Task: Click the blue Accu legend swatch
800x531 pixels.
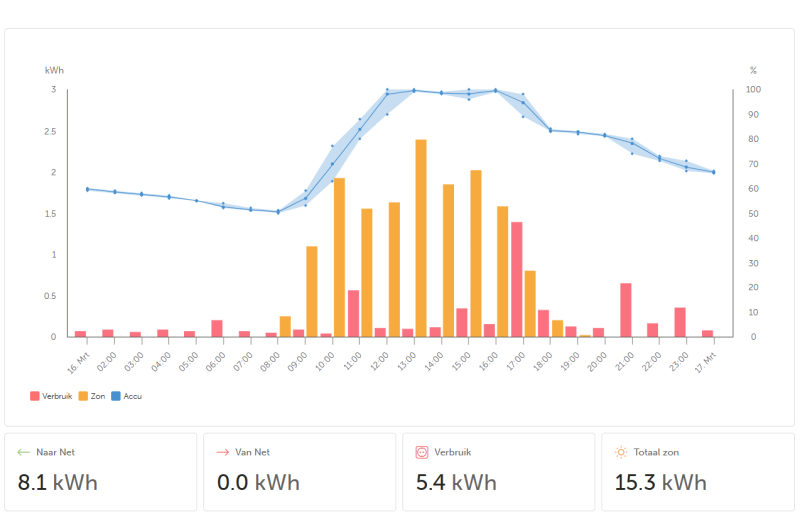Action: click(116, 396)
